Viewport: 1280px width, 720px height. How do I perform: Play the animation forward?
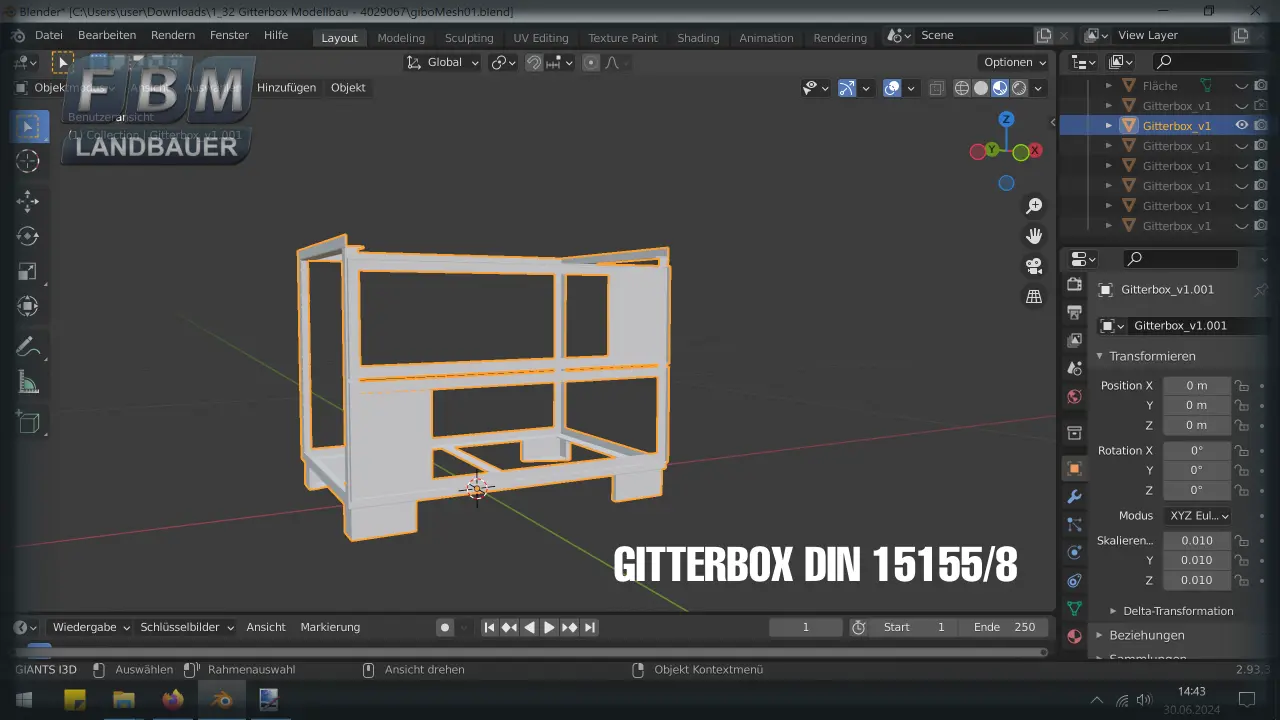[549, 627]
